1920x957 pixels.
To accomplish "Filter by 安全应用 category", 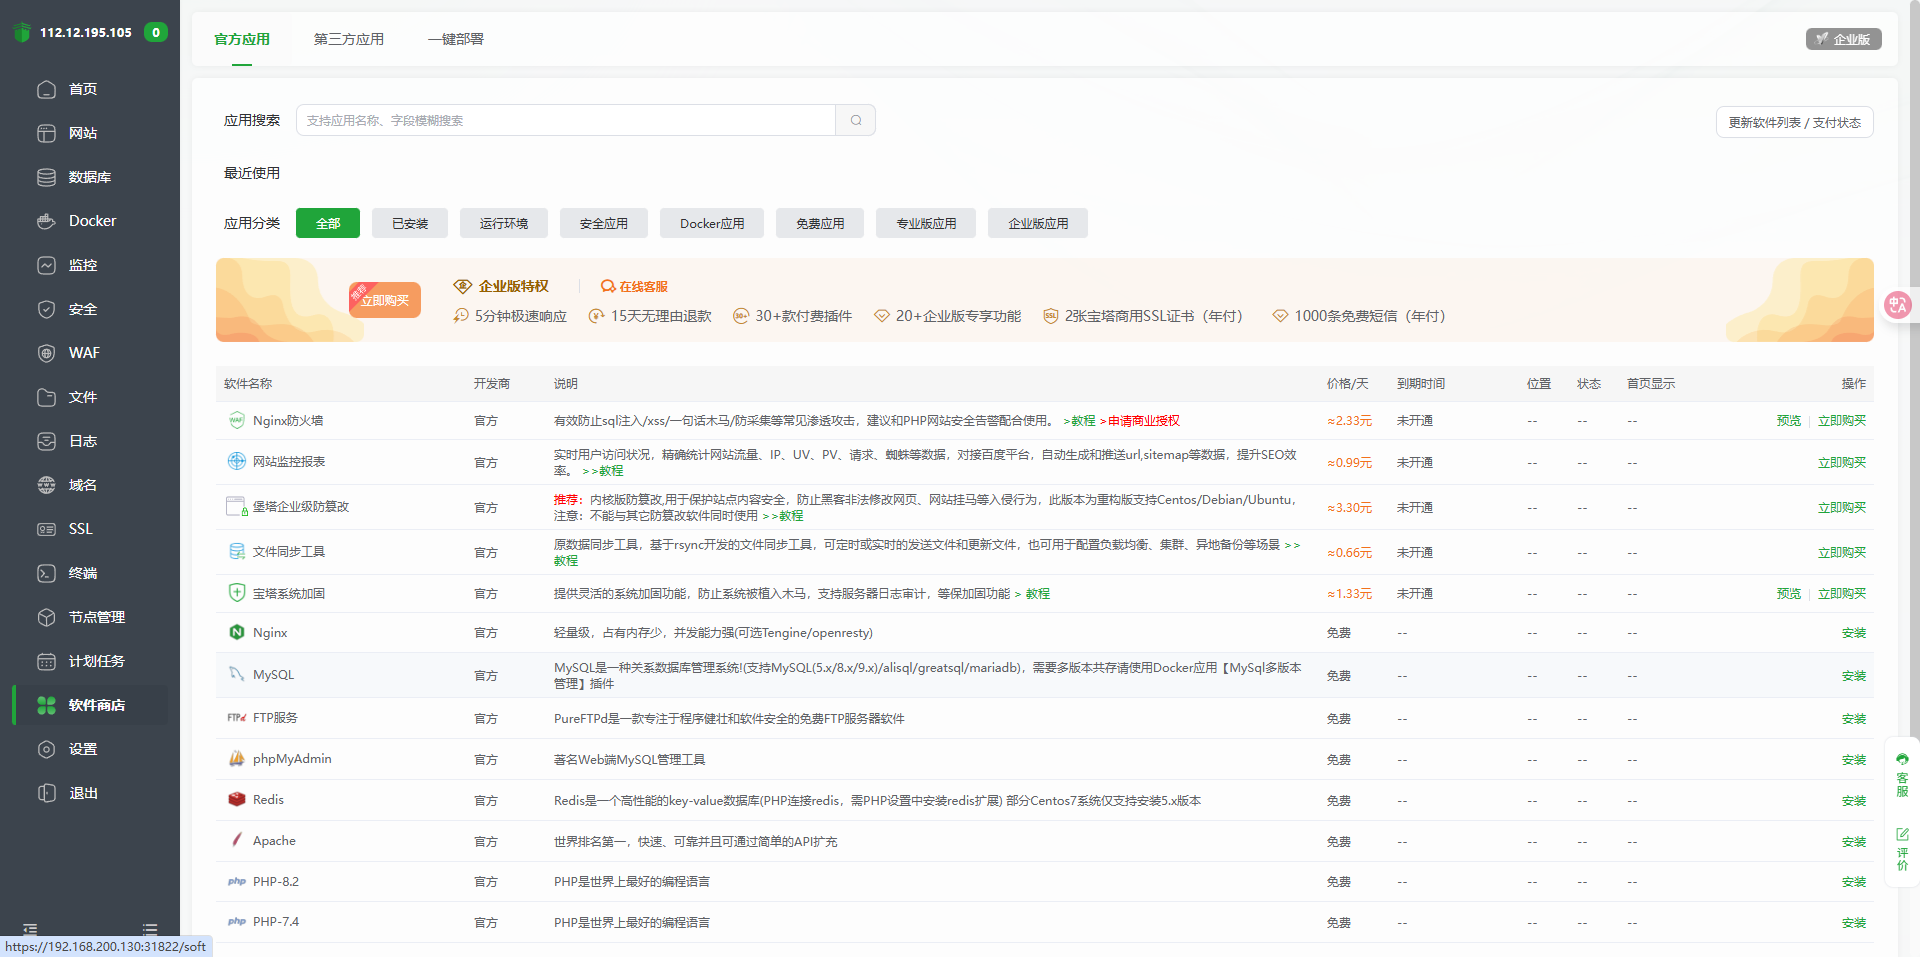I will pyautogui.click(x=604, y=223).
